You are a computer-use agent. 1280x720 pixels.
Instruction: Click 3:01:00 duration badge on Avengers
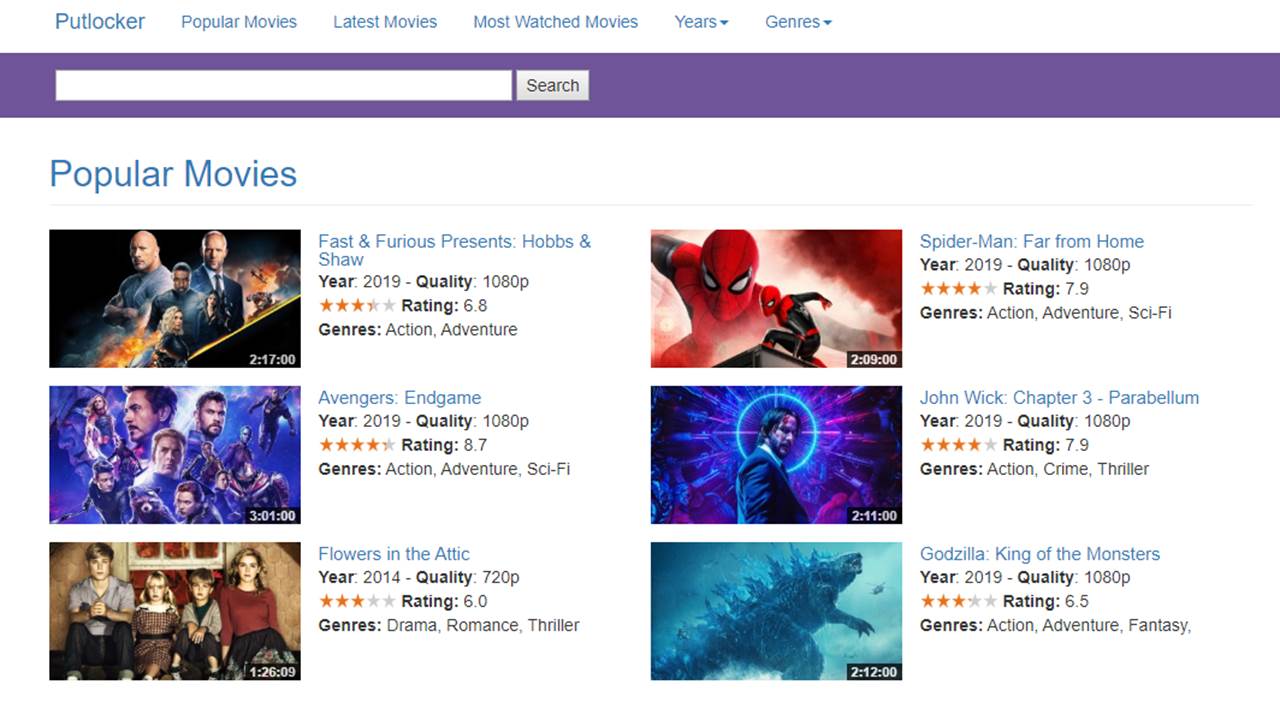pos(272,515)
